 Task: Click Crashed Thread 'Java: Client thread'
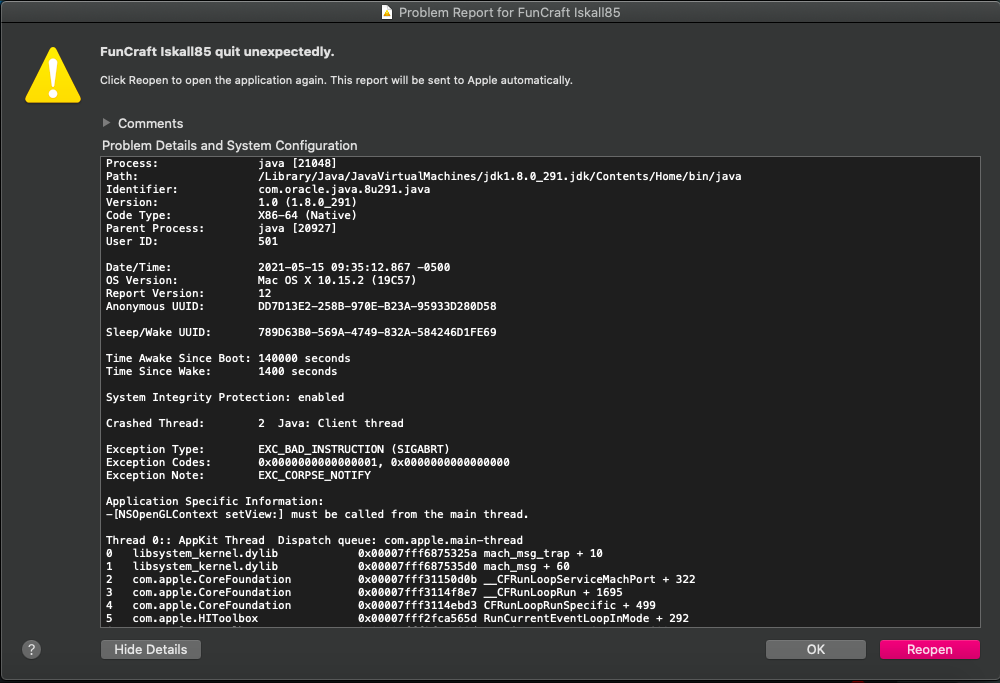point(341,423)
